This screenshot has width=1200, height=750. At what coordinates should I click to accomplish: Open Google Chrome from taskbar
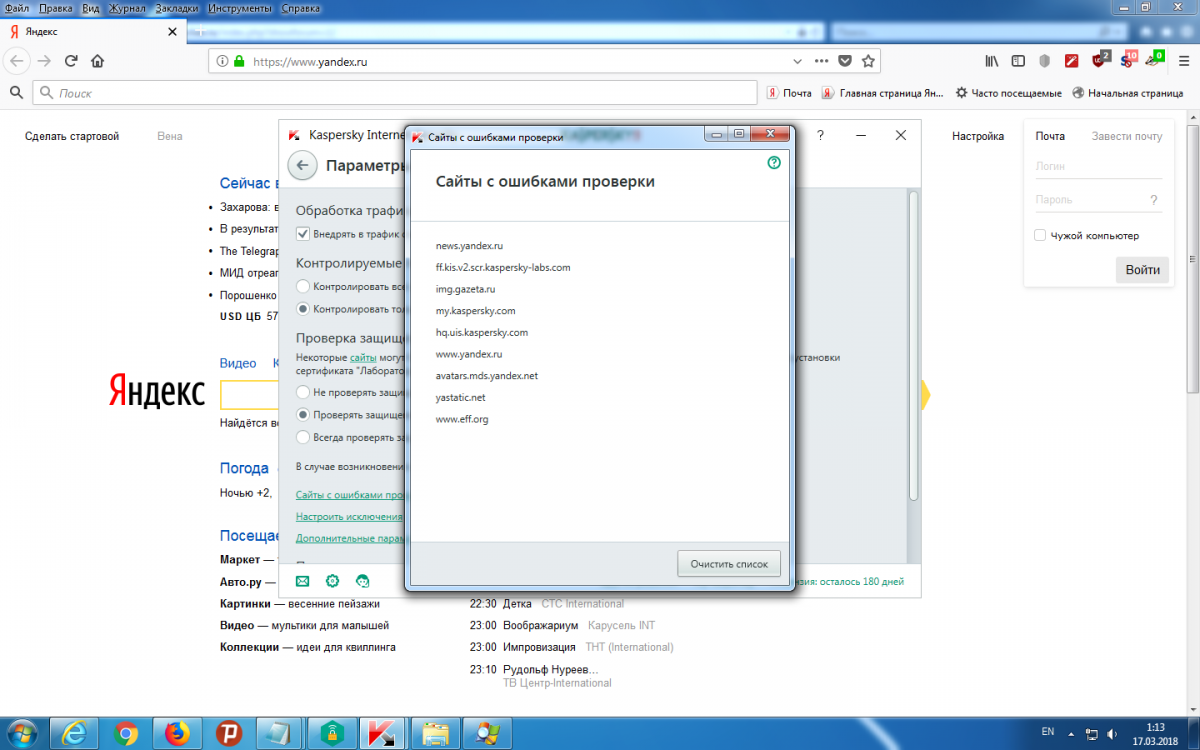(126, 733)
